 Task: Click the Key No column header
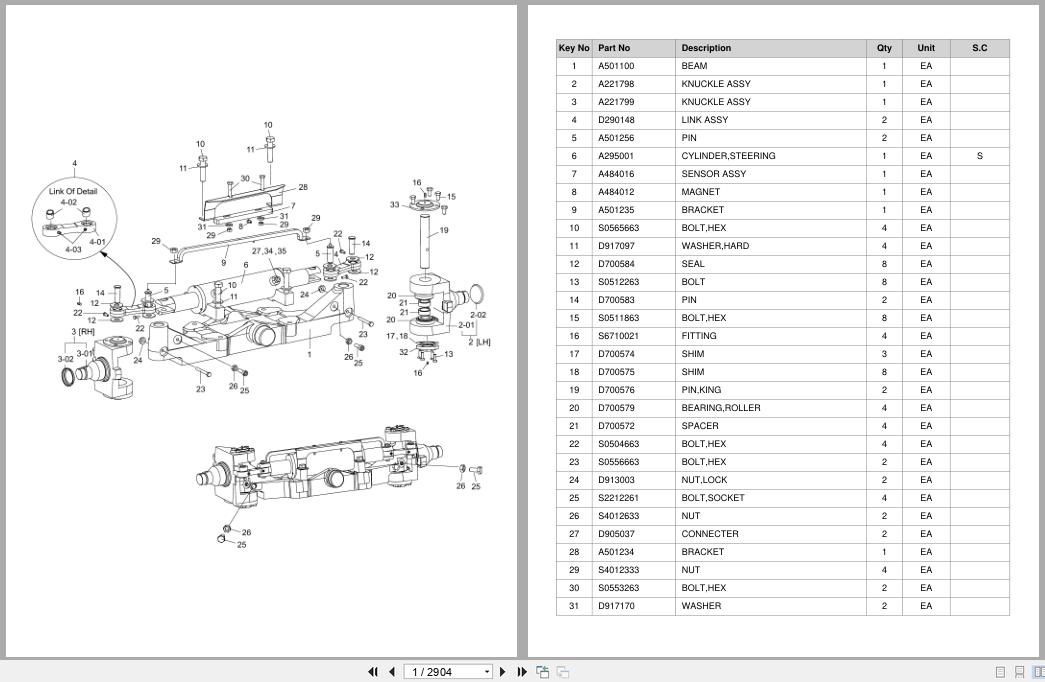[x=574, y=48]
